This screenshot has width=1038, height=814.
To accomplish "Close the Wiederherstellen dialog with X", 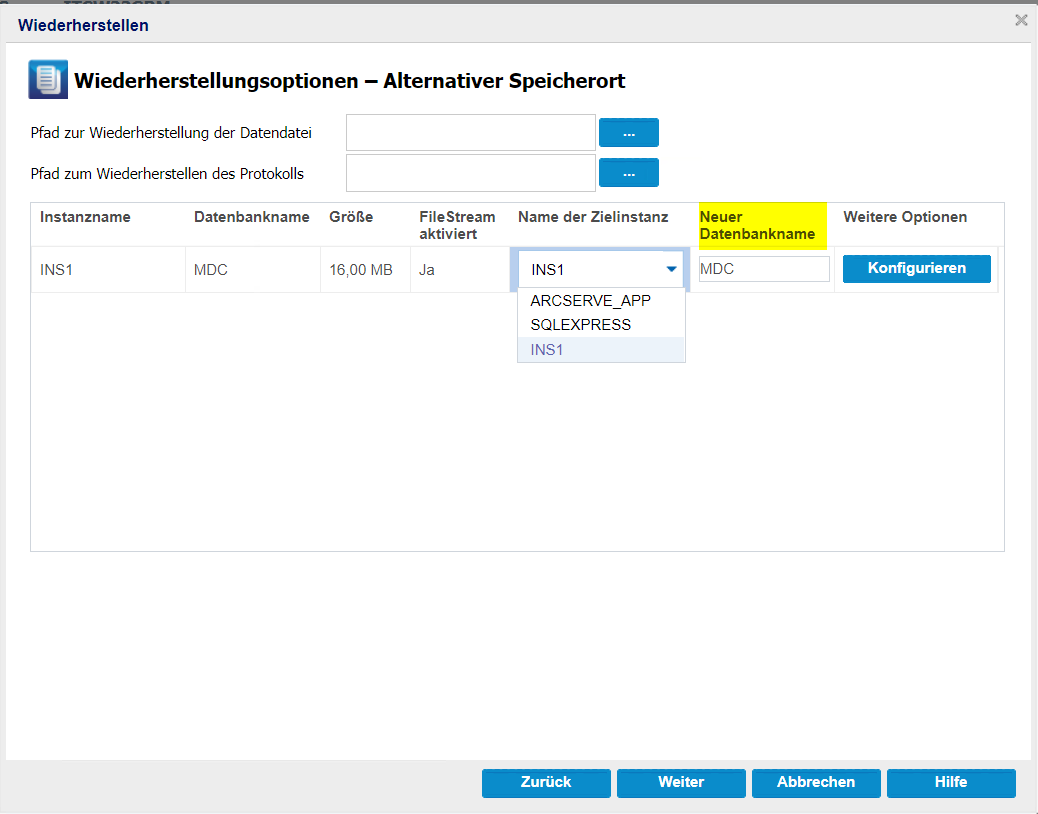I will [x=1021, y=20].
